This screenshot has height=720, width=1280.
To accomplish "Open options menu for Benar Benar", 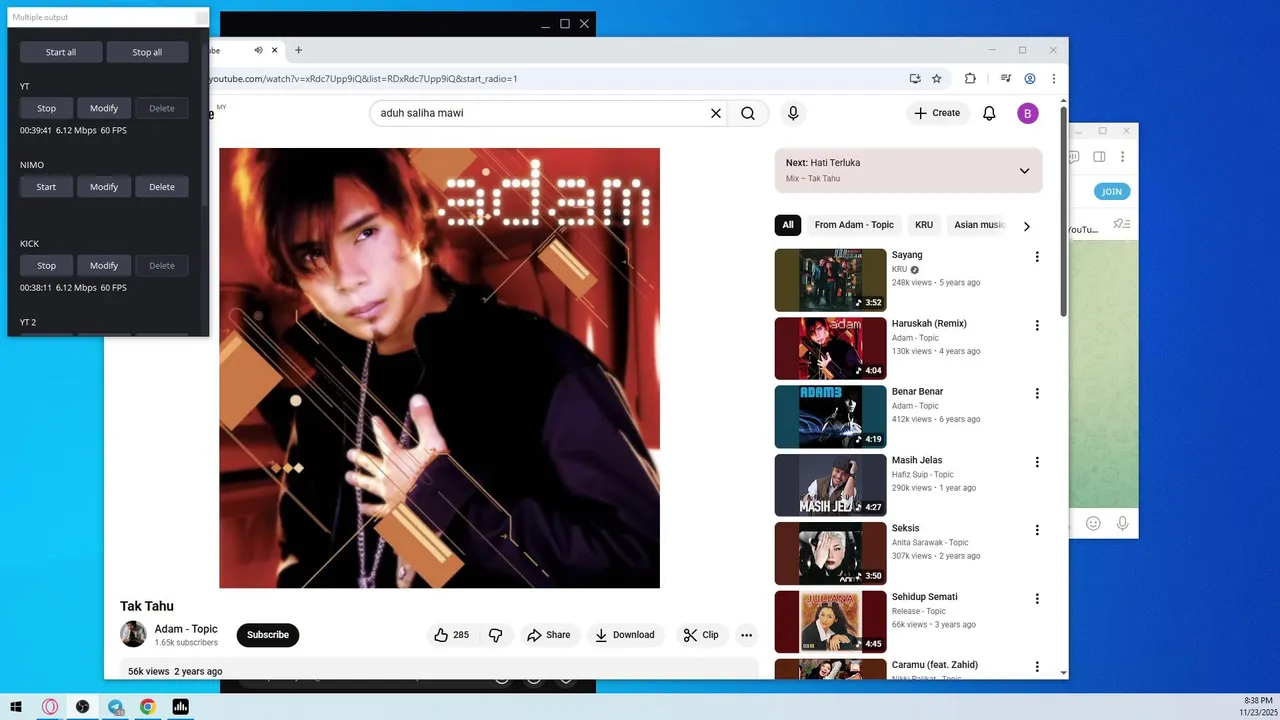I will pyautogui.click(x=1037, y=393).
